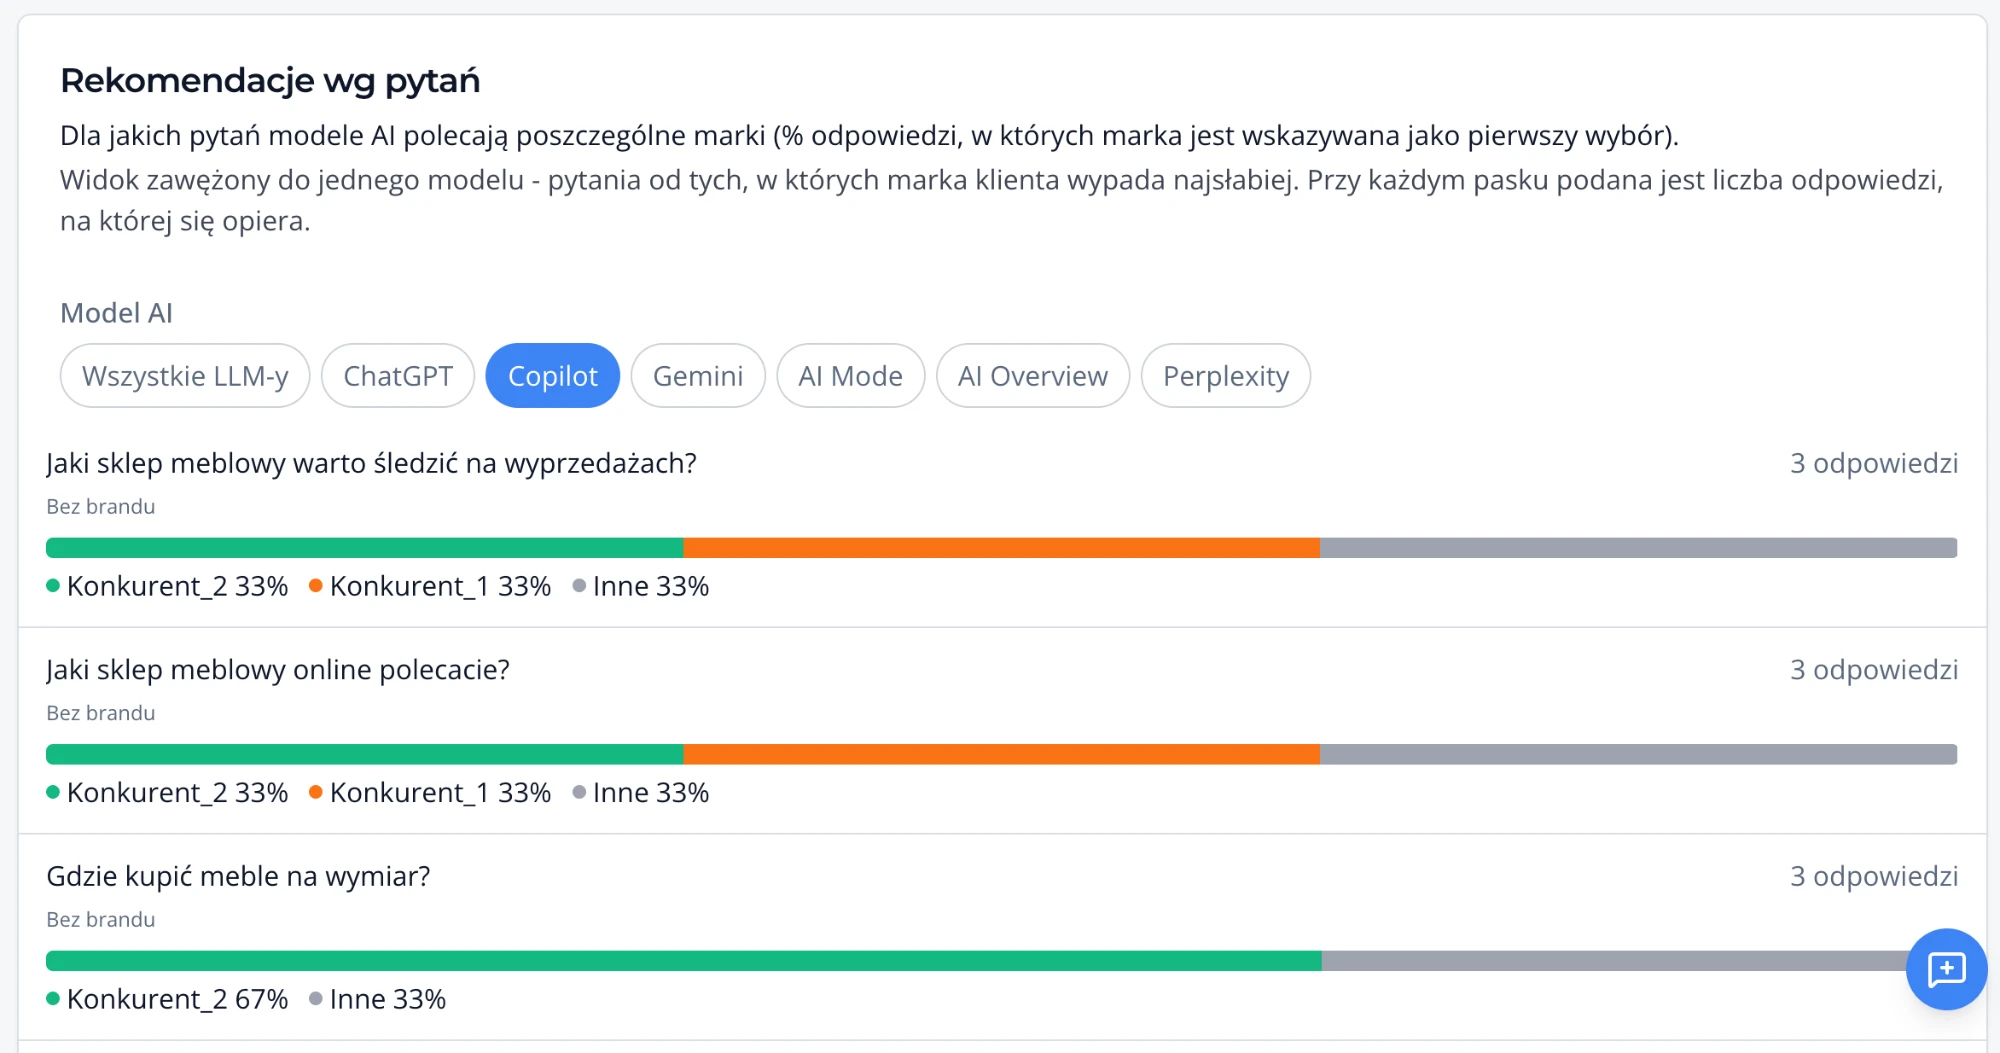Click orange segment in online polecacie bar
Image resolution: width=2000 pixels, height=1053 pixels.
(x=1002, y=754)
